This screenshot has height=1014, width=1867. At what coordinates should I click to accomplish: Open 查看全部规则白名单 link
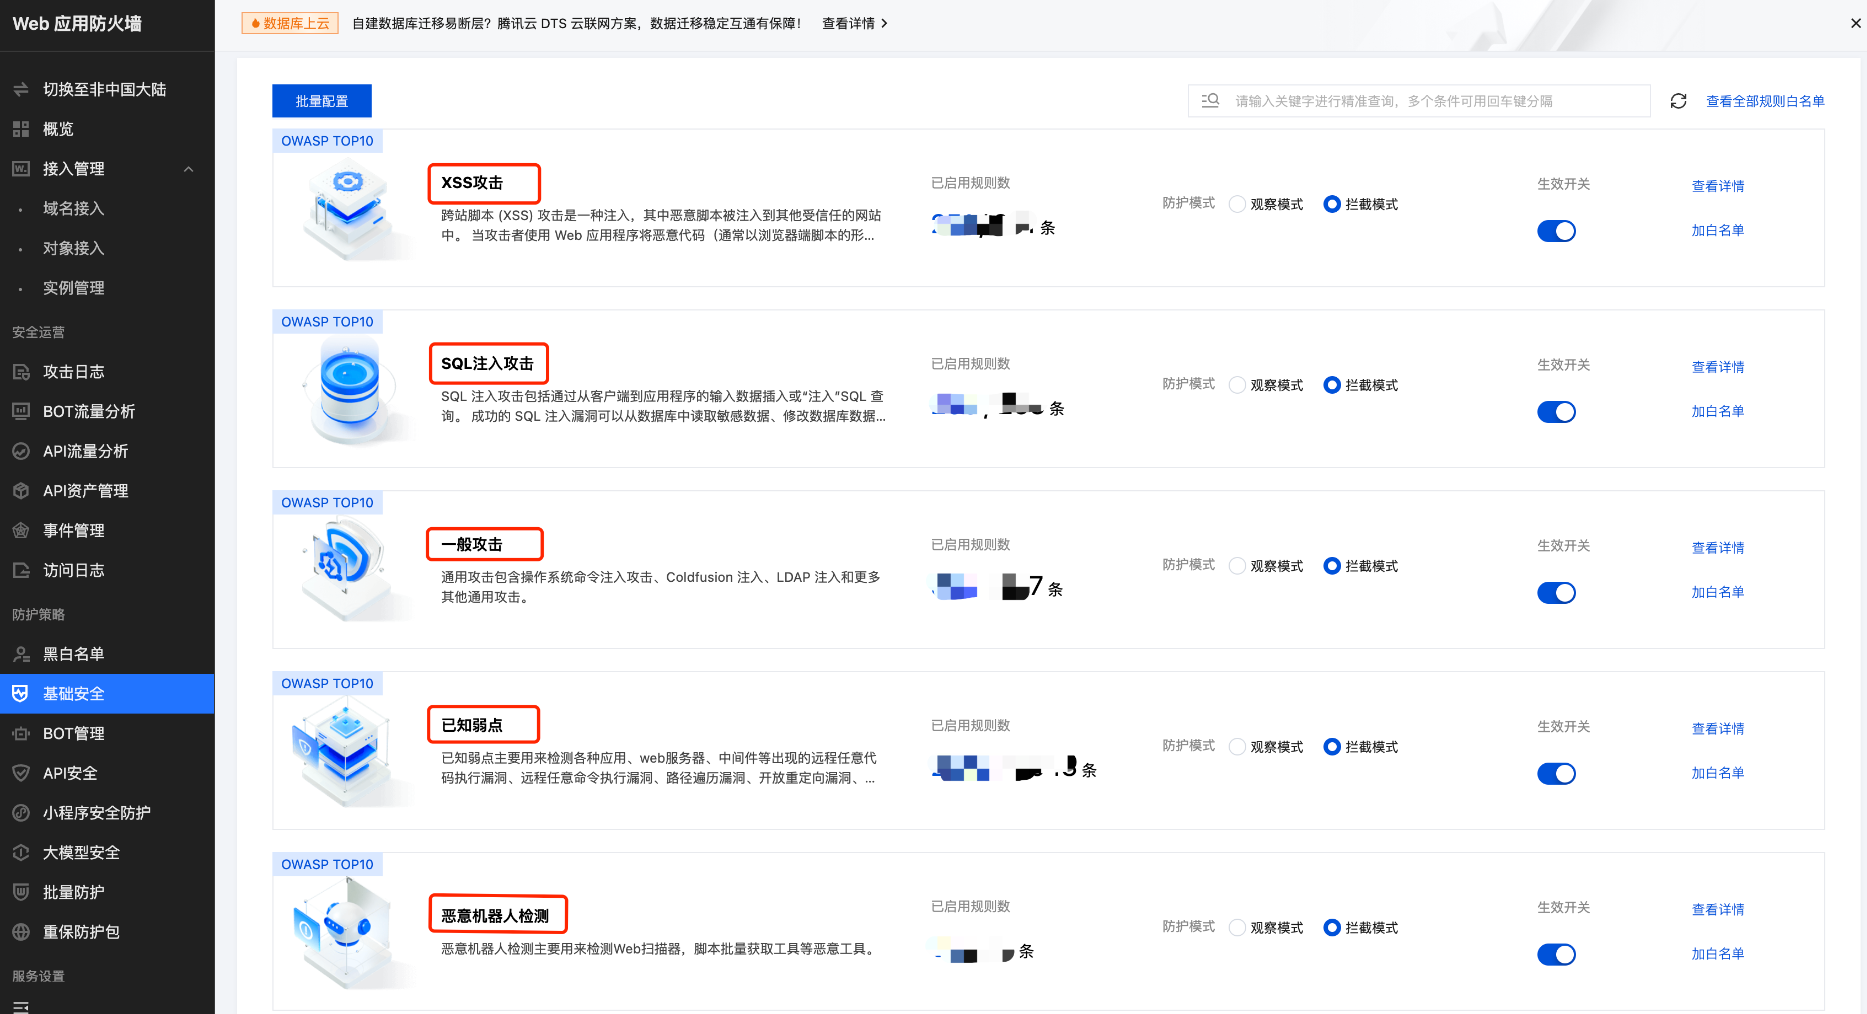coord(1764,100)
